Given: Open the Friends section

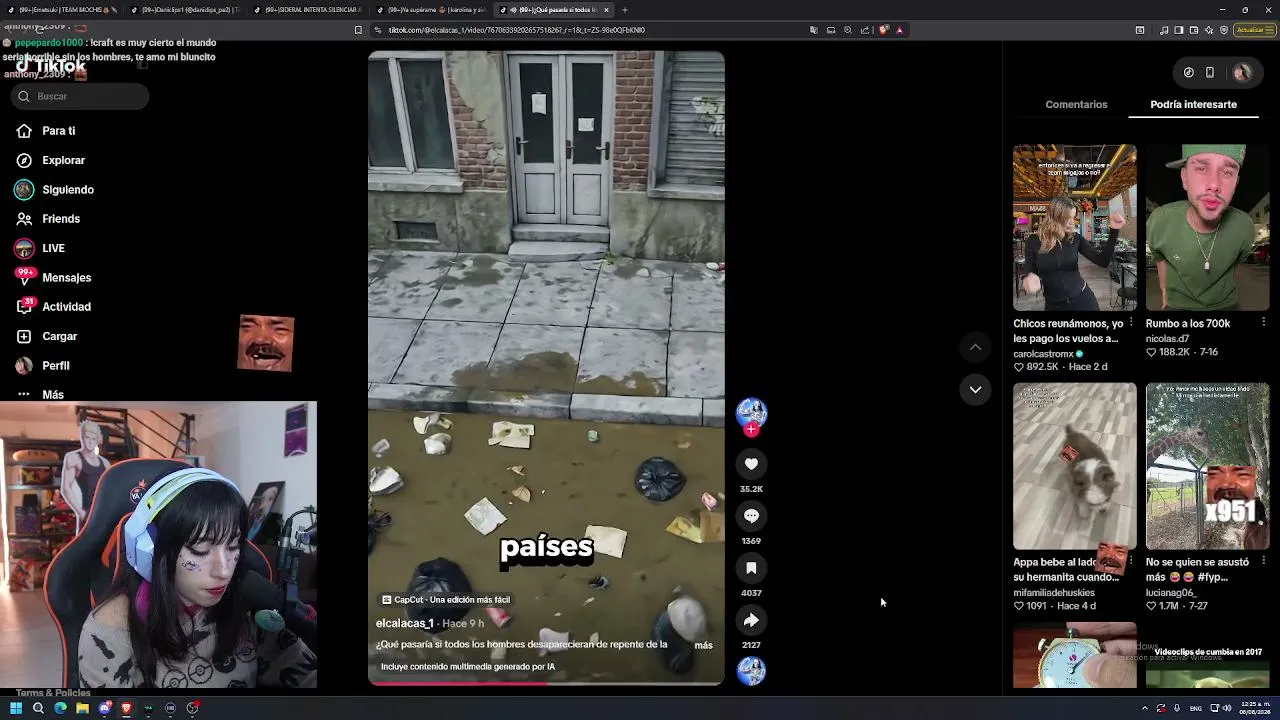Looking at the screenshot, I should pos(61,219).
